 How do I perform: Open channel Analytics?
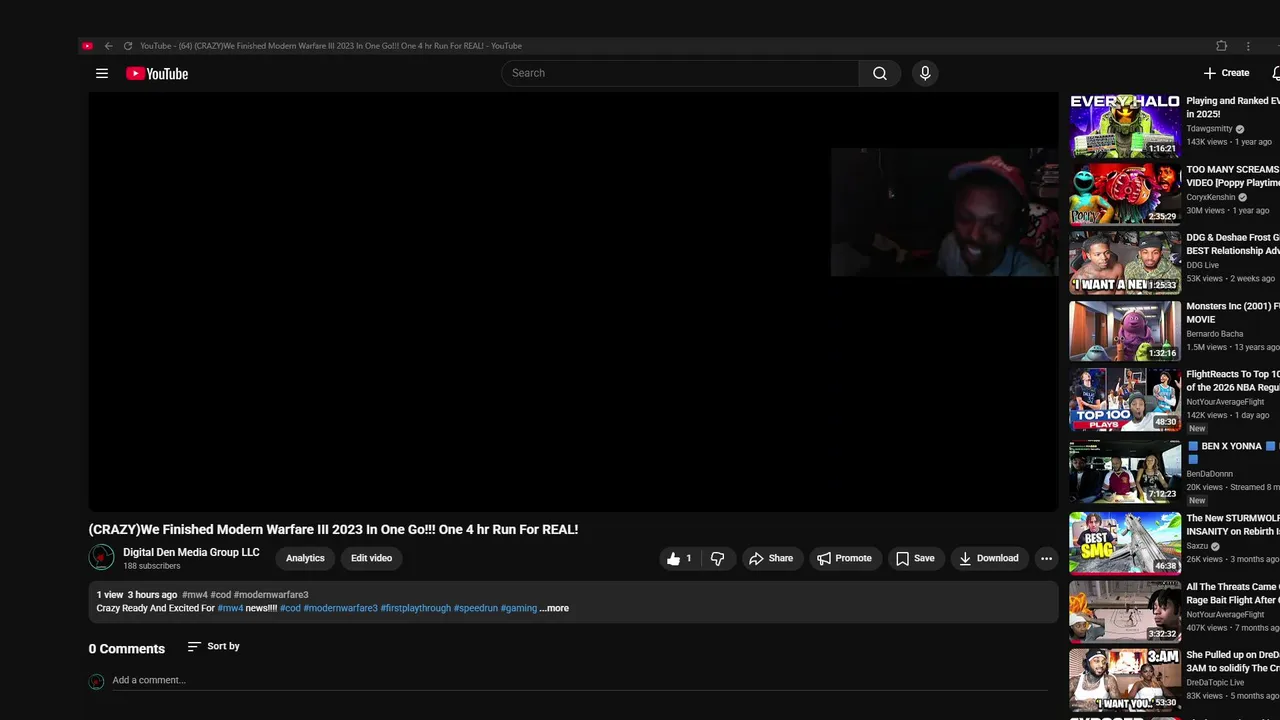click(x=305, y=558)
